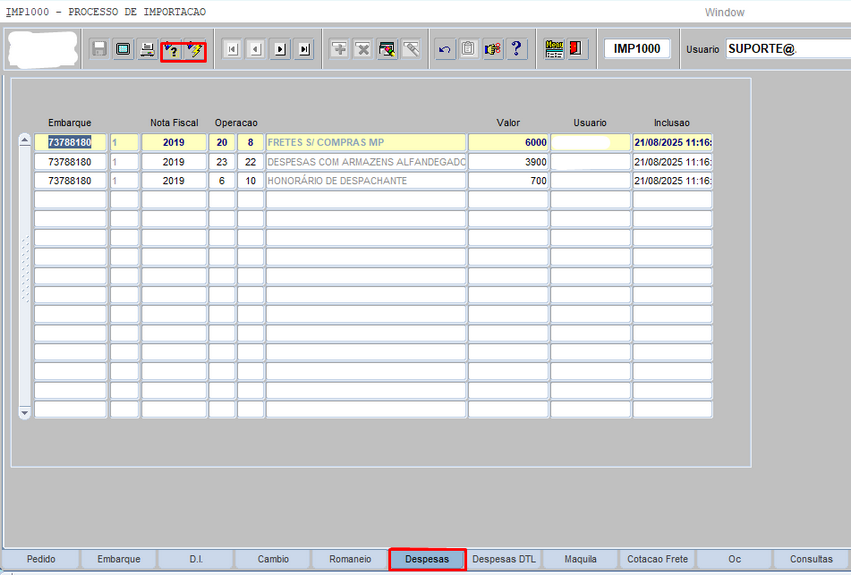Select the Cotacao Frete tab
This screenshot has width=851, height=575.
pos(657,559)
